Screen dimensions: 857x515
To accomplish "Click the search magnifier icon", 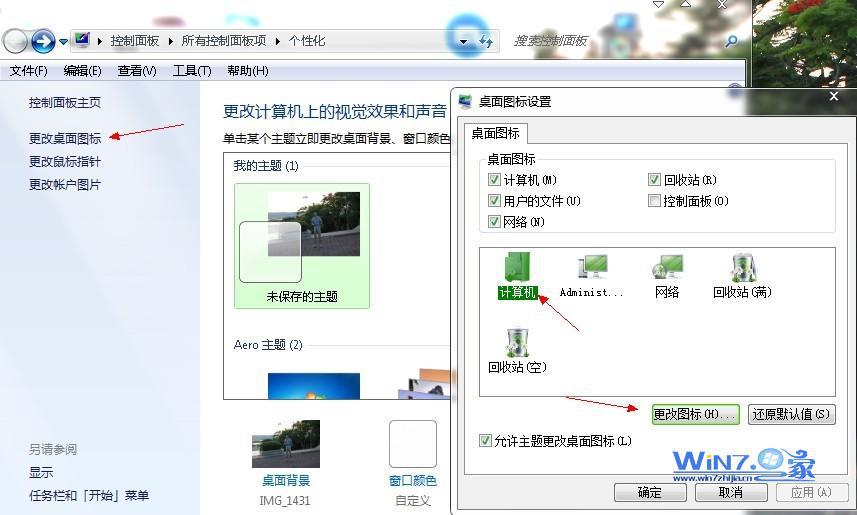I will (731, 40).
